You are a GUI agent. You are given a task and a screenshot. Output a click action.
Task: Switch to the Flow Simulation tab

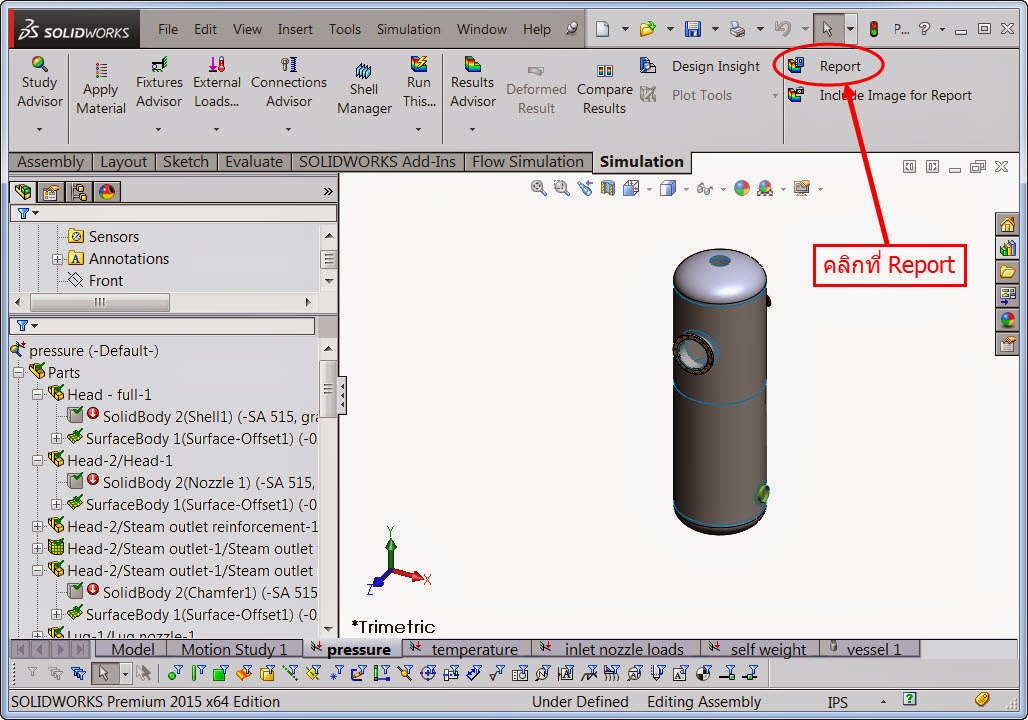point(528,162)
